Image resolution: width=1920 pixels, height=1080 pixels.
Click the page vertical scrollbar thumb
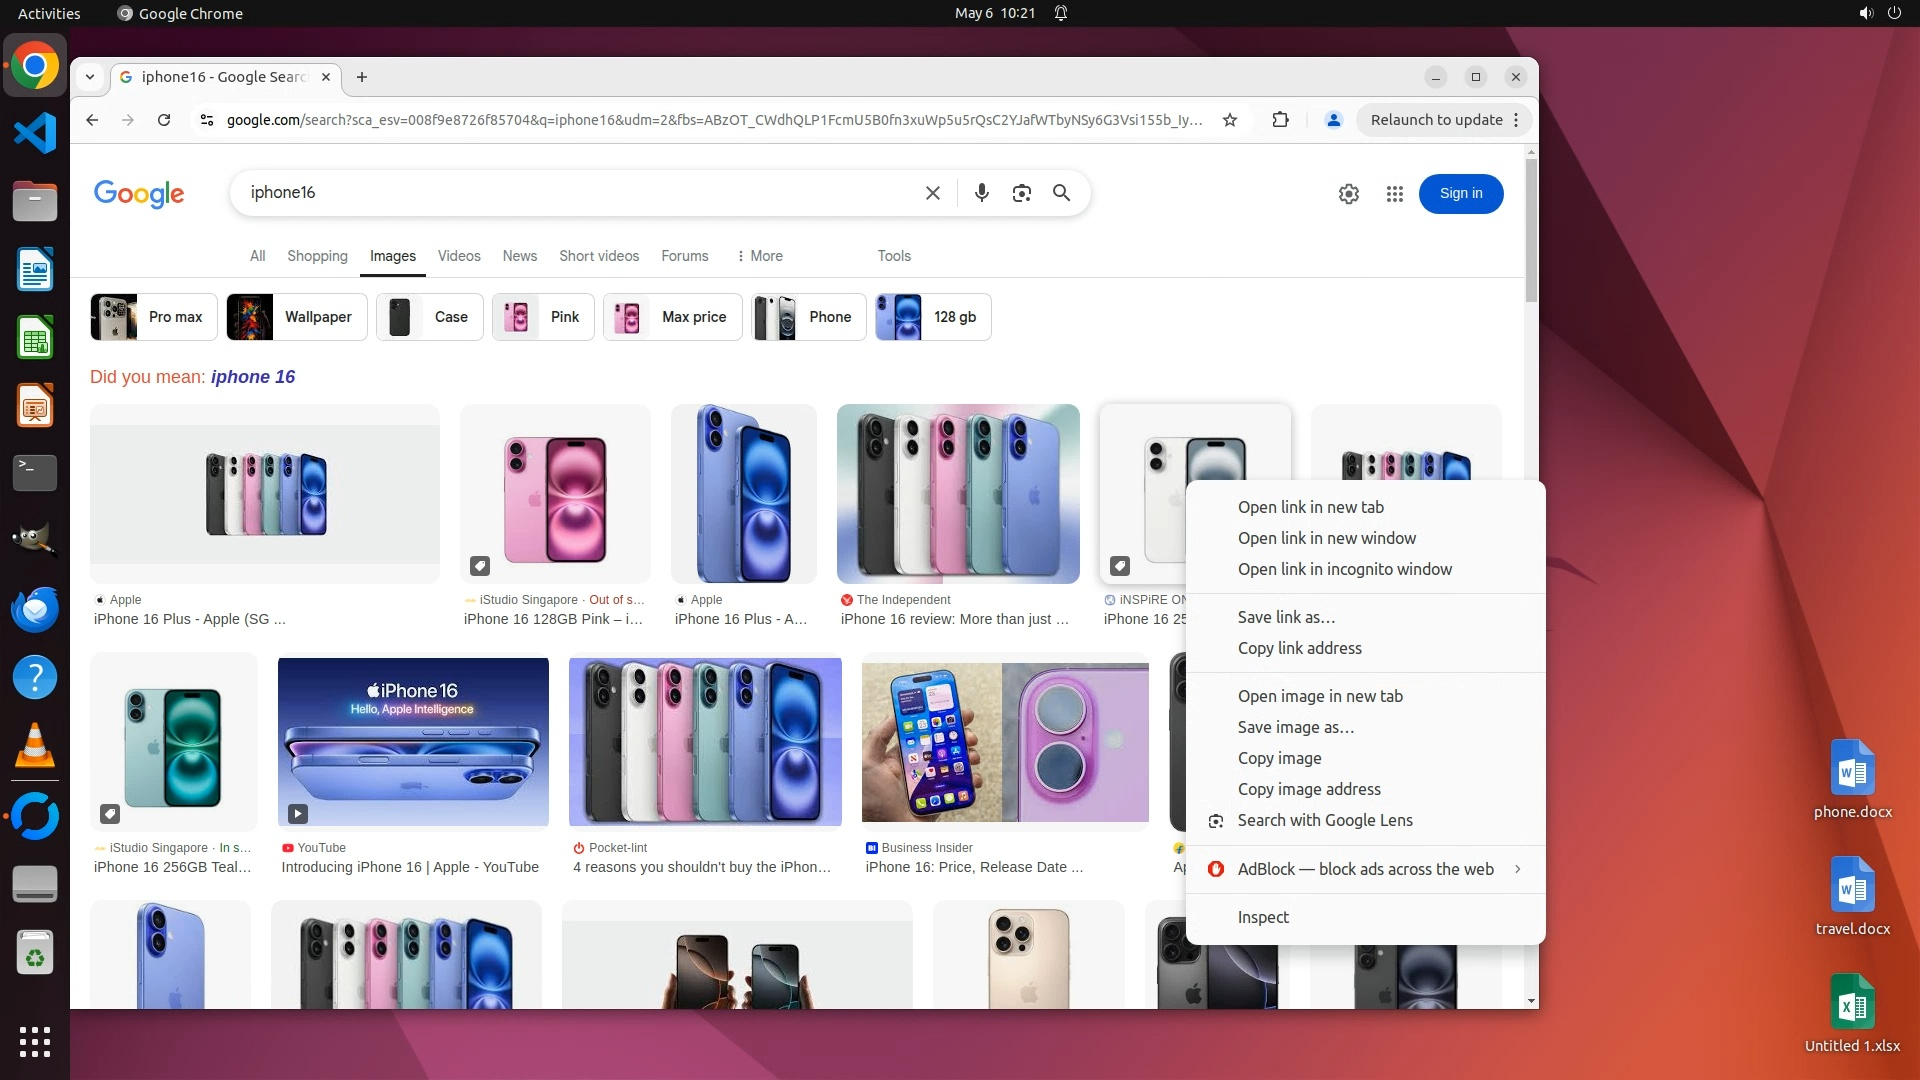(1530, 230)
